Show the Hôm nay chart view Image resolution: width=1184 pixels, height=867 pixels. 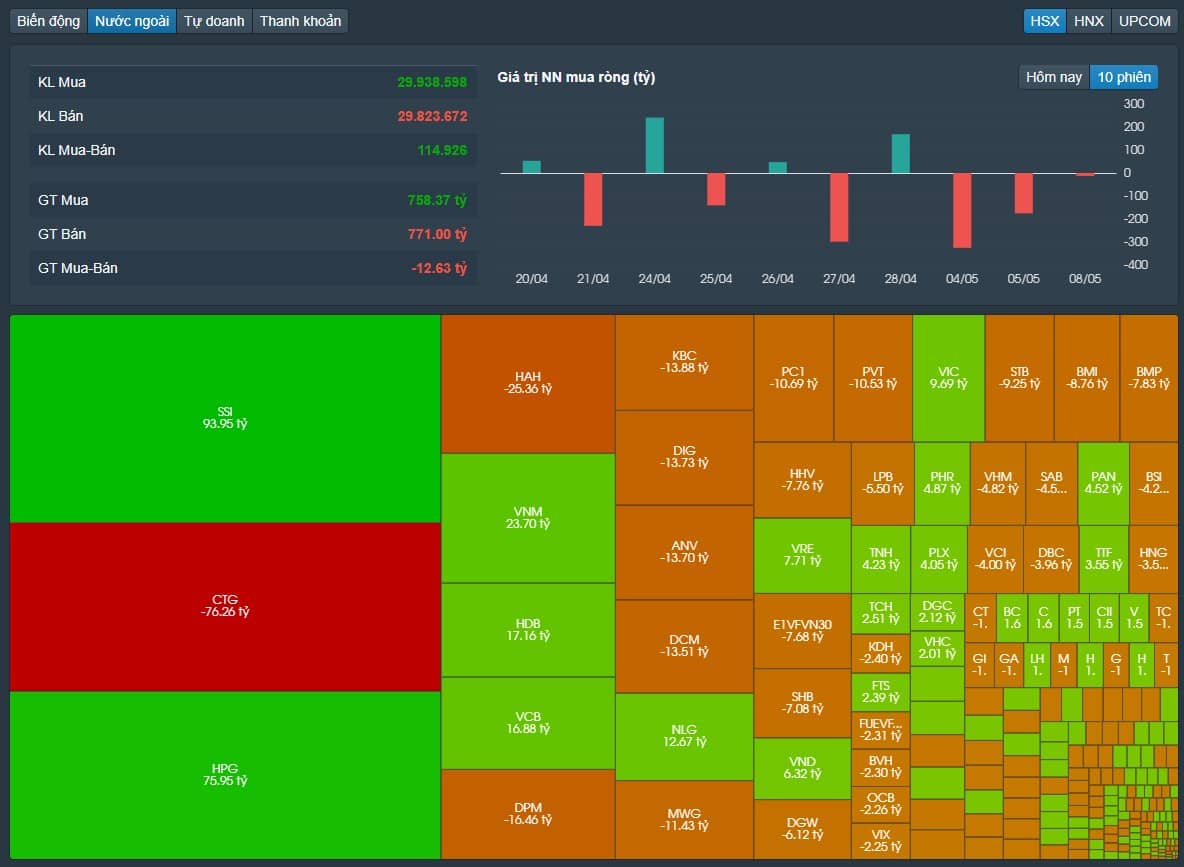[x=1054, y=77]
